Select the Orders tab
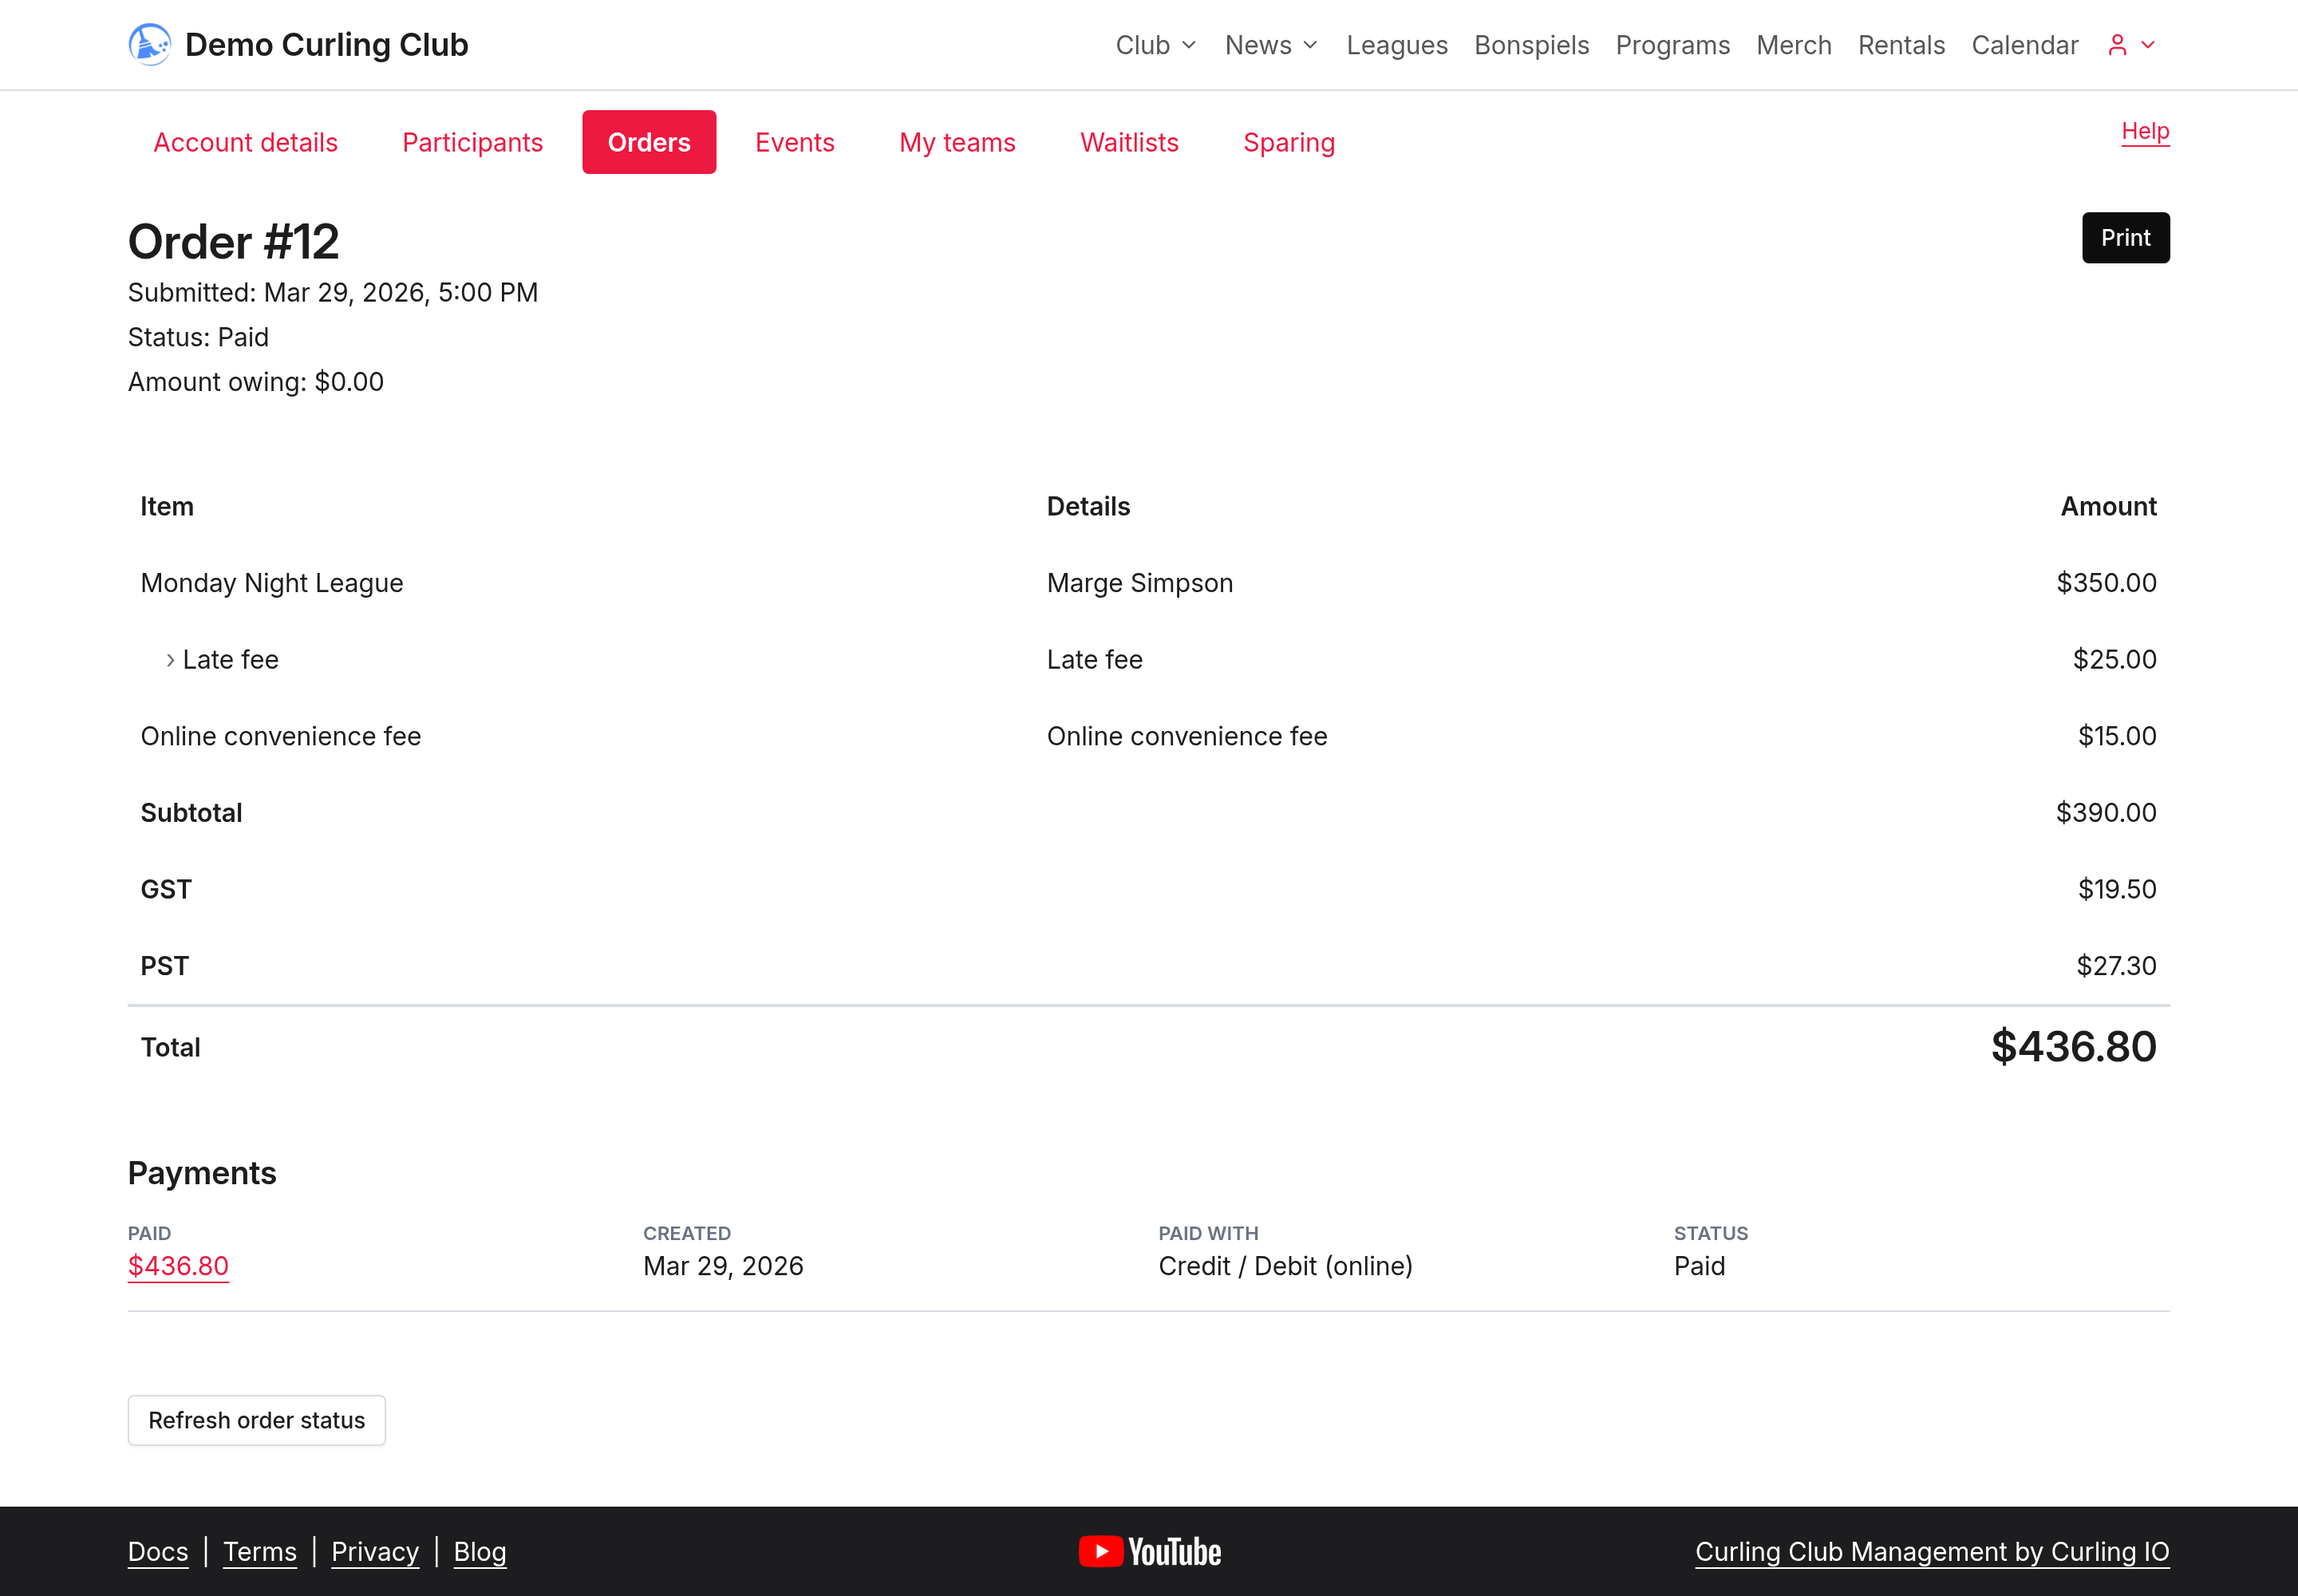Viewport: 2298px width, 1596px height. pos(649,142)
